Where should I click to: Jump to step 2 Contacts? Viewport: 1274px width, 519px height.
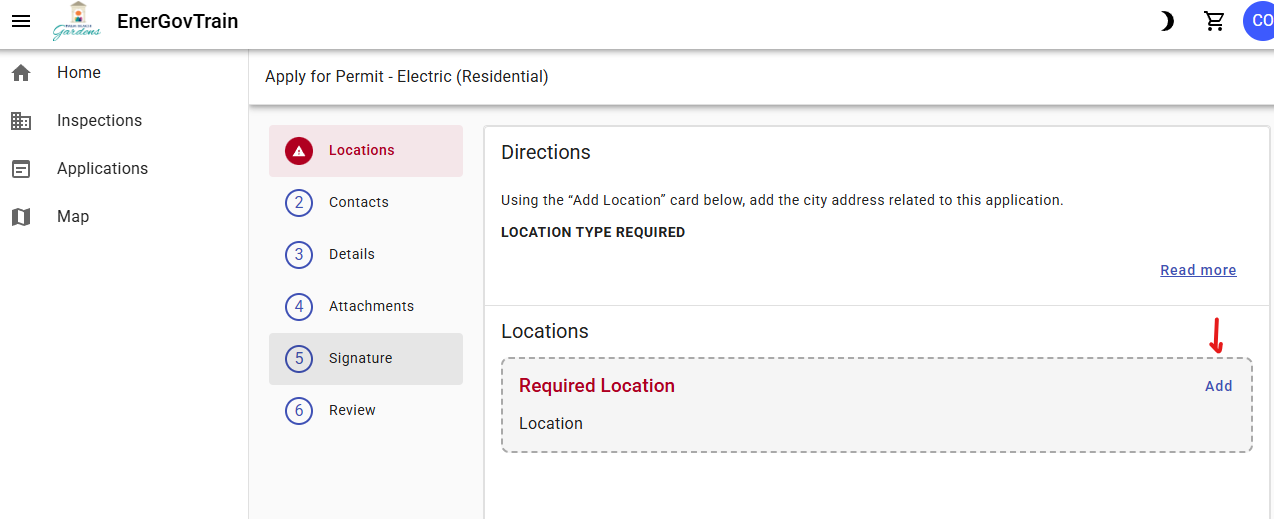pos(358,203)
